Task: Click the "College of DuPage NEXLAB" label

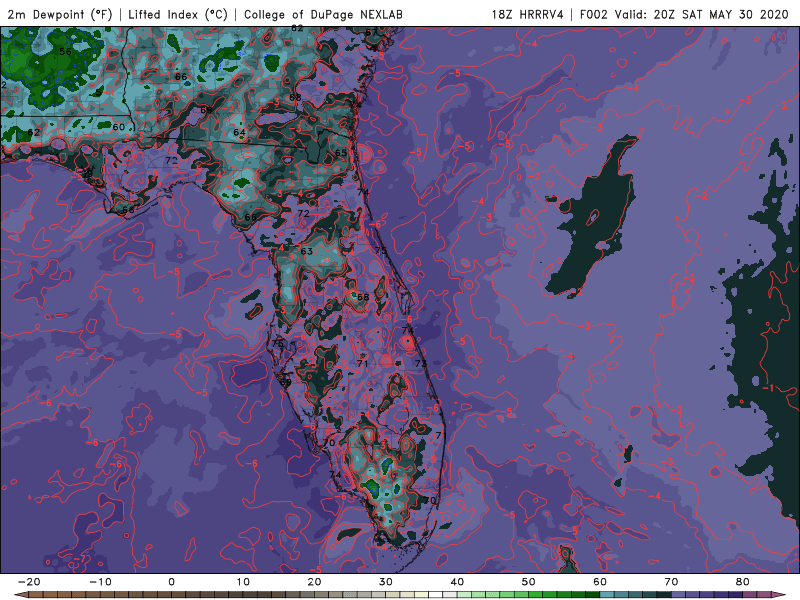Action: tap(323, 14)
